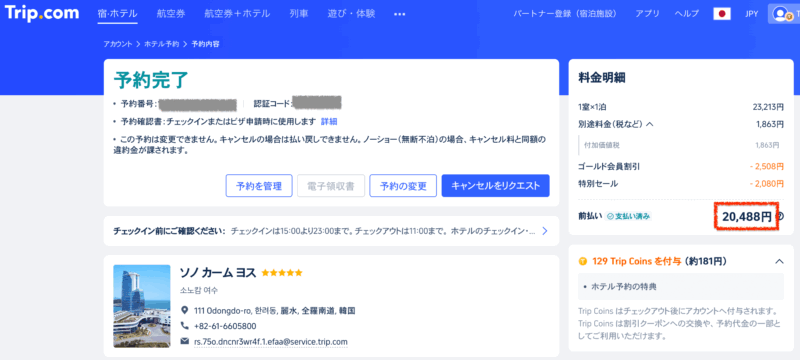Collapse 別途料金(税など) breakdown
Screen dimensions: 800x360
click(649, 123)
